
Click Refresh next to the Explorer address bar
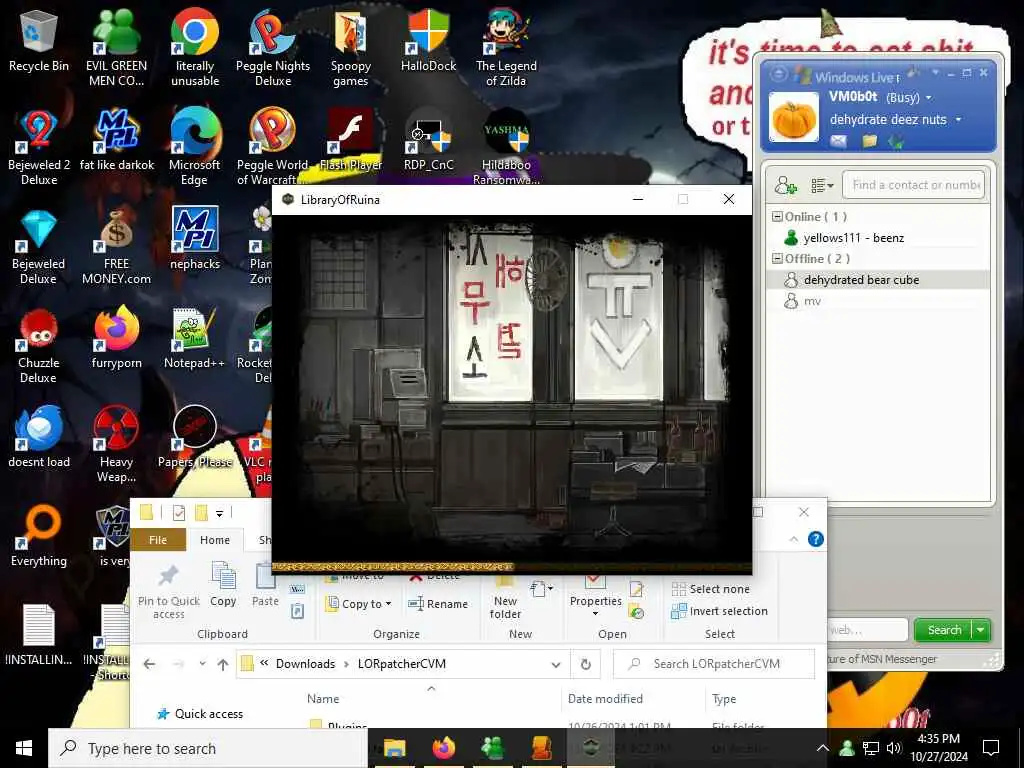(586, 664)
